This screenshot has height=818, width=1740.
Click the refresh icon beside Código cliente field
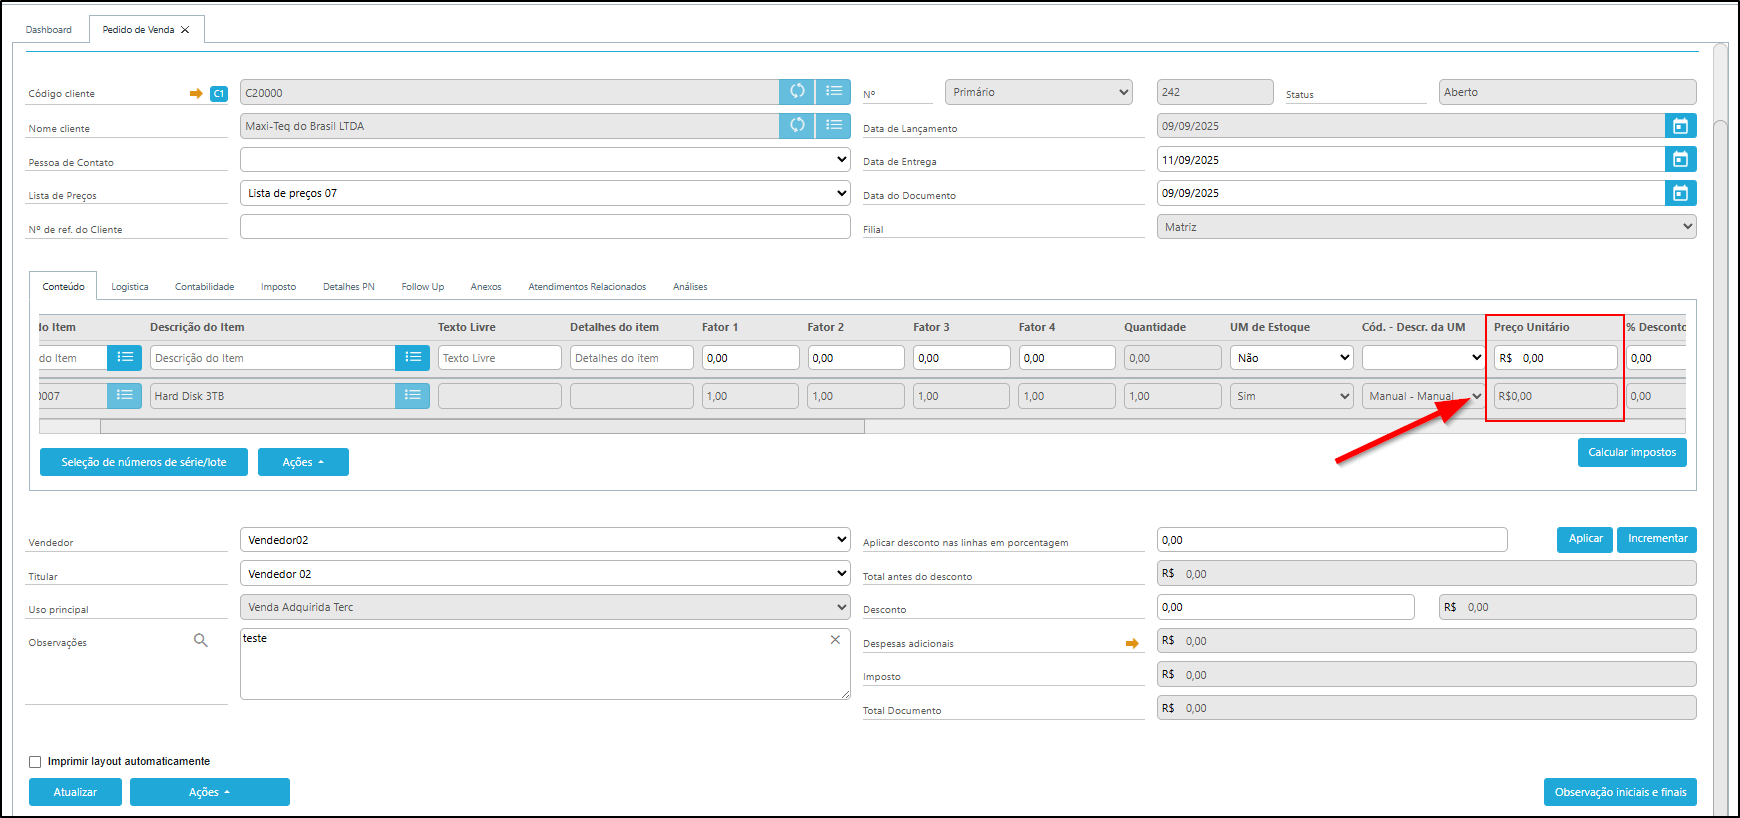[797, 92]
